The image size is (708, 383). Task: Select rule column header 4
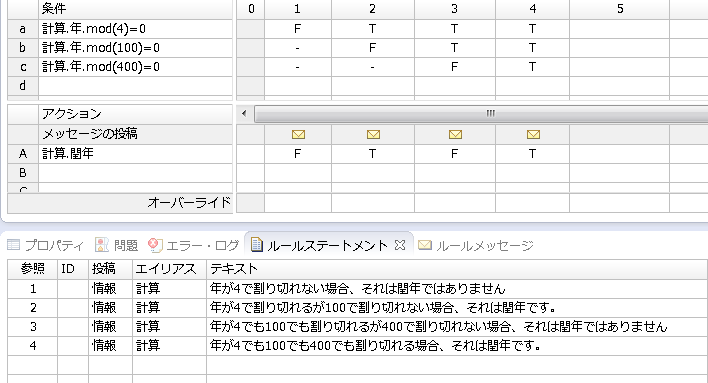pyautogui.click(x=533, y=9)
